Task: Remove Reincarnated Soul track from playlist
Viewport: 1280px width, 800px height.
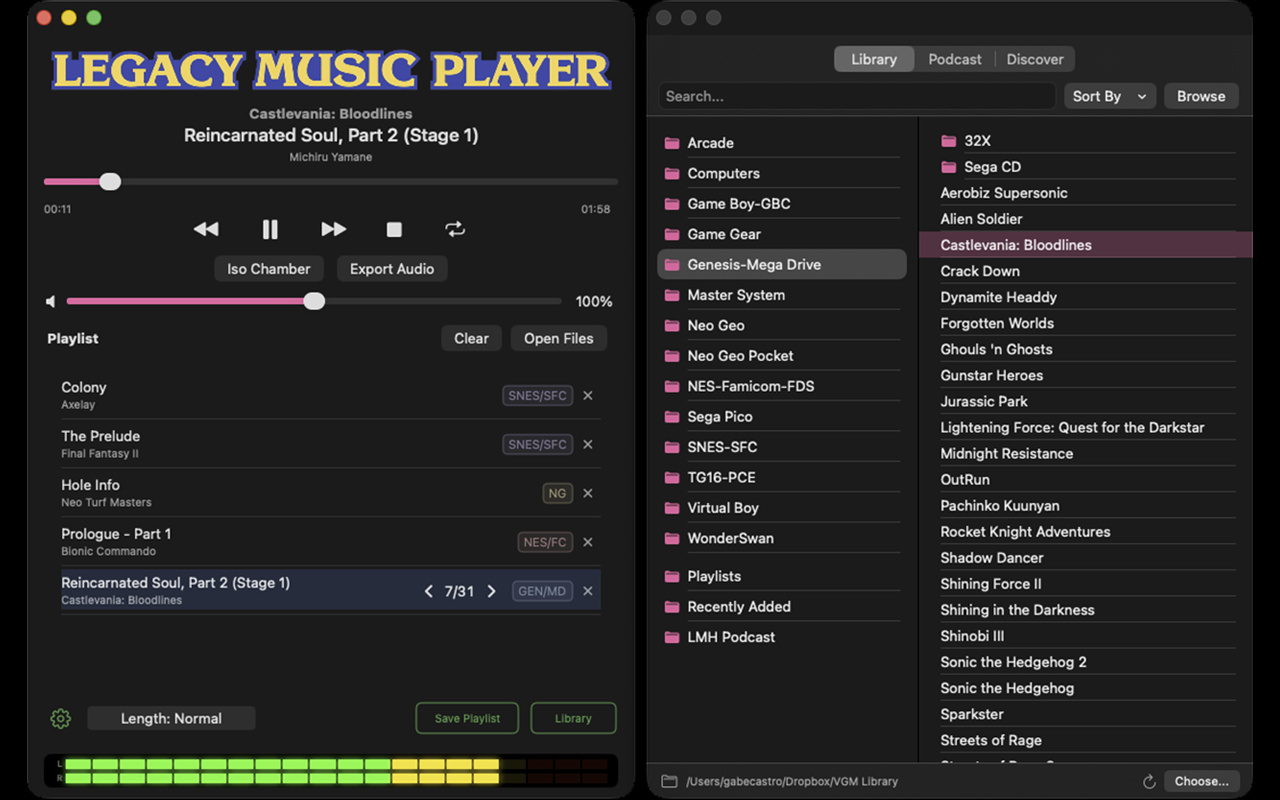Action: point(588,591)
